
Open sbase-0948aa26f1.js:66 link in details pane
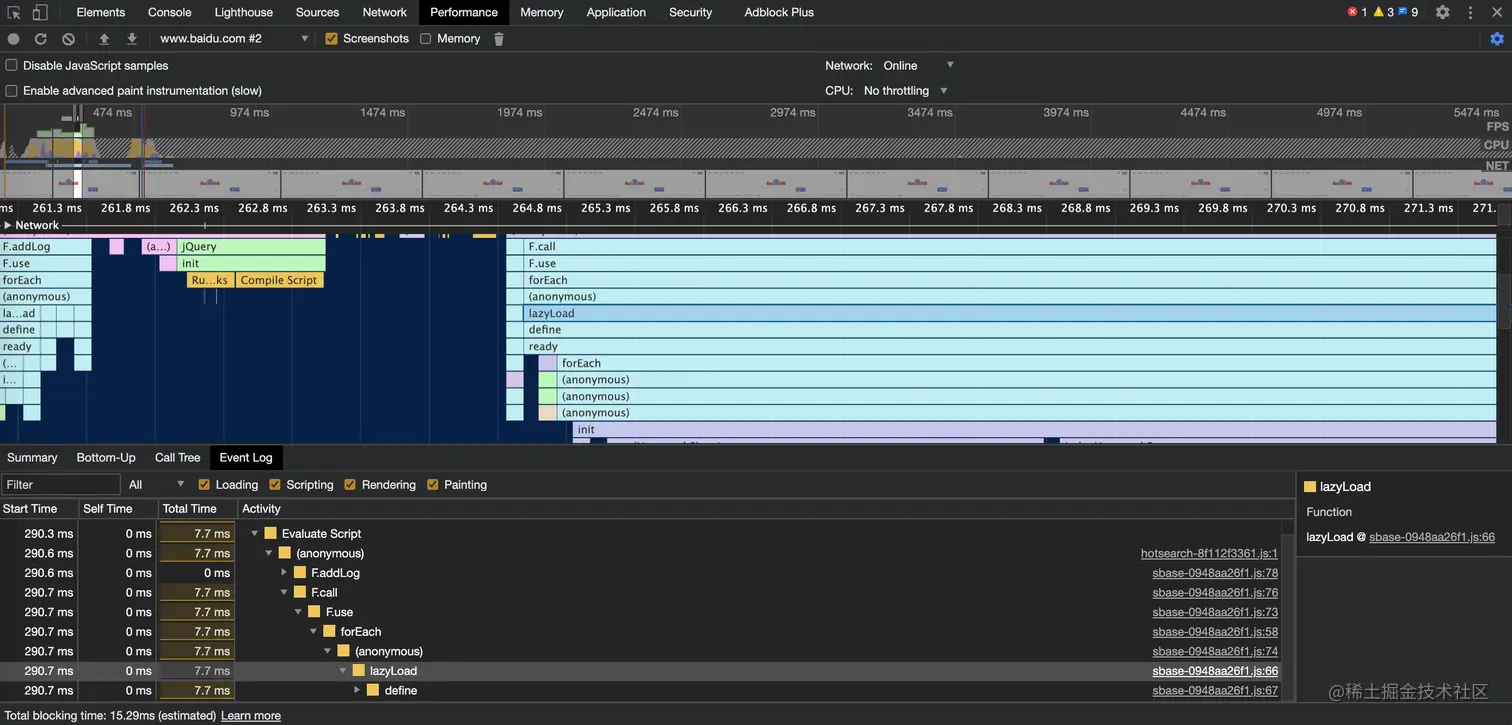[1432, 537]
